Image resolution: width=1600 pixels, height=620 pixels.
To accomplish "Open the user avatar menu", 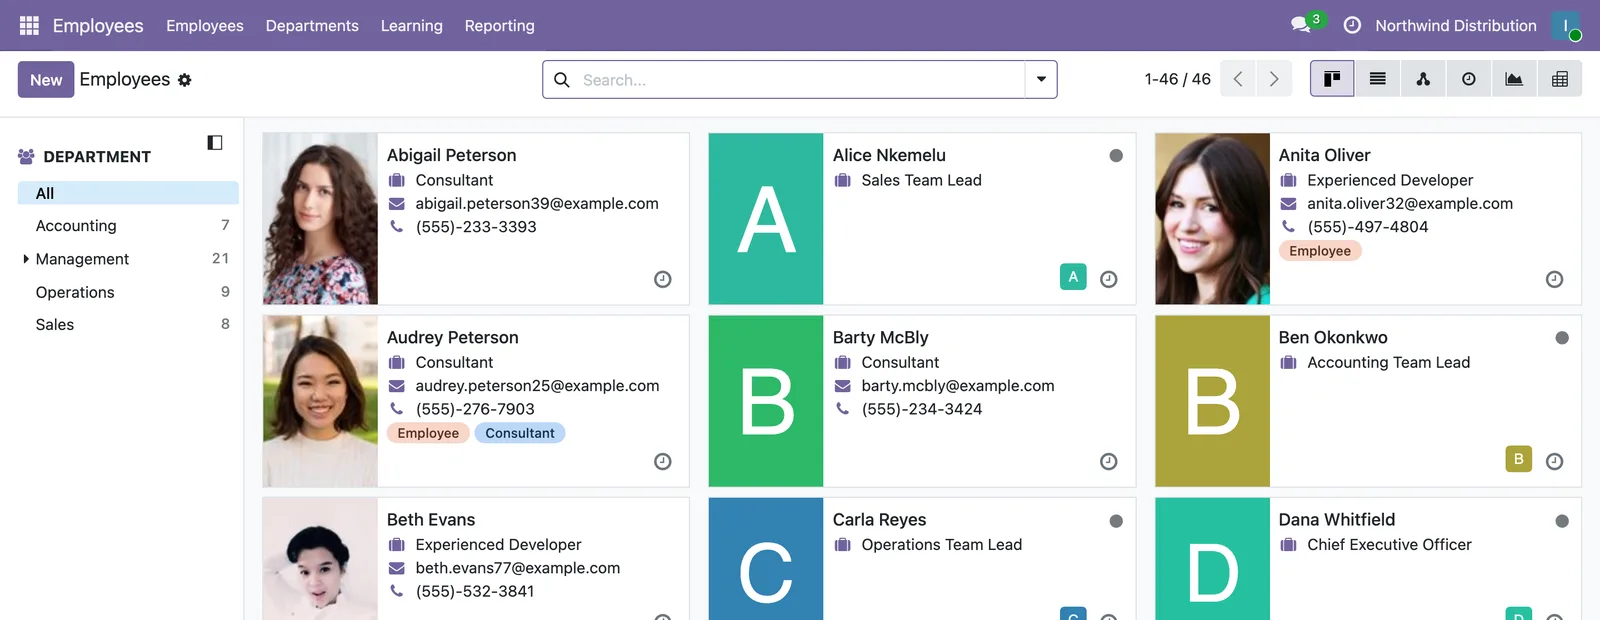I will coord(1566,25).
